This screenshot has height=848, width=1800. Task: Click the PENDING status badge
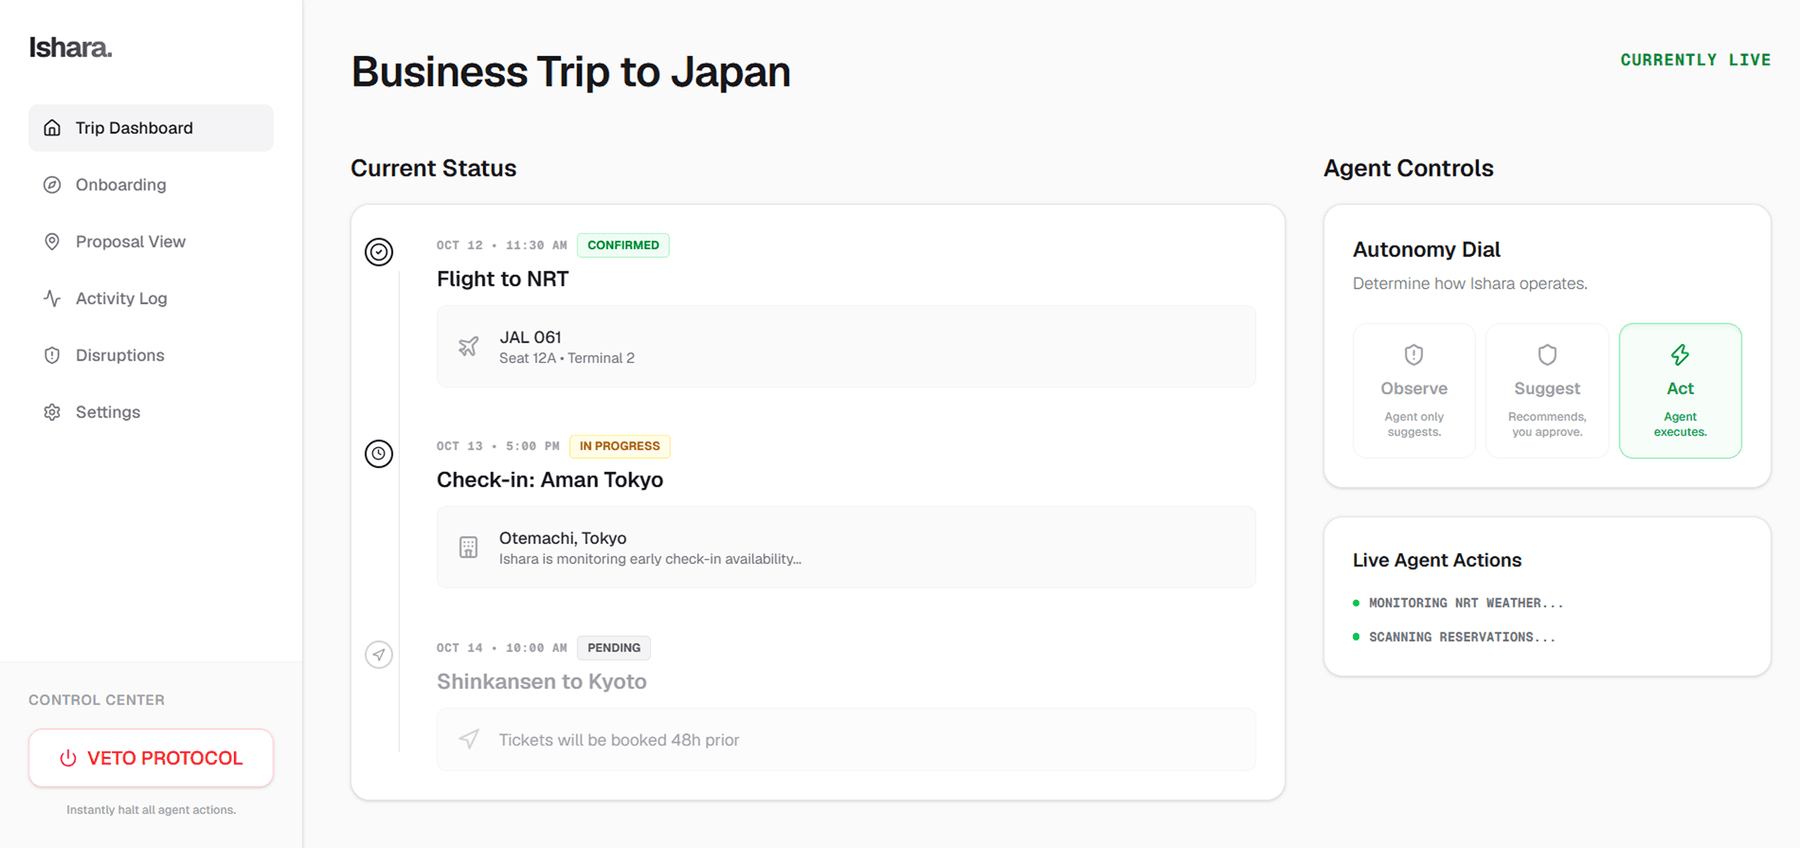(614, 648)
